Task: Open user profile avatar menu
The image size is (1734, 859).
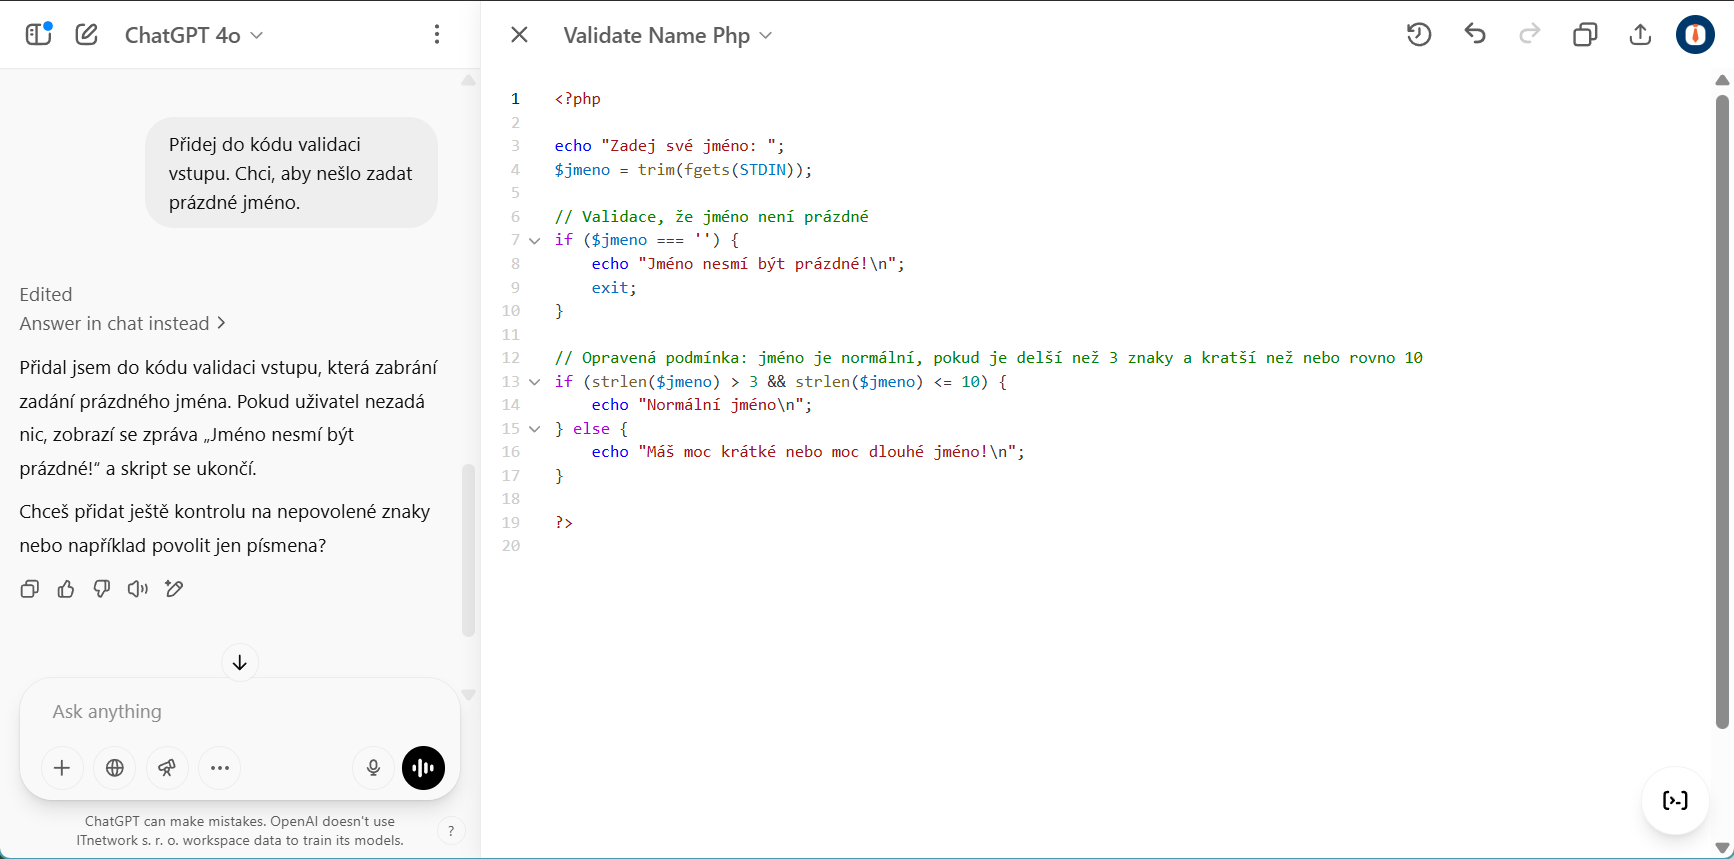Action: pyautogui.click(x=1695, y=35)
